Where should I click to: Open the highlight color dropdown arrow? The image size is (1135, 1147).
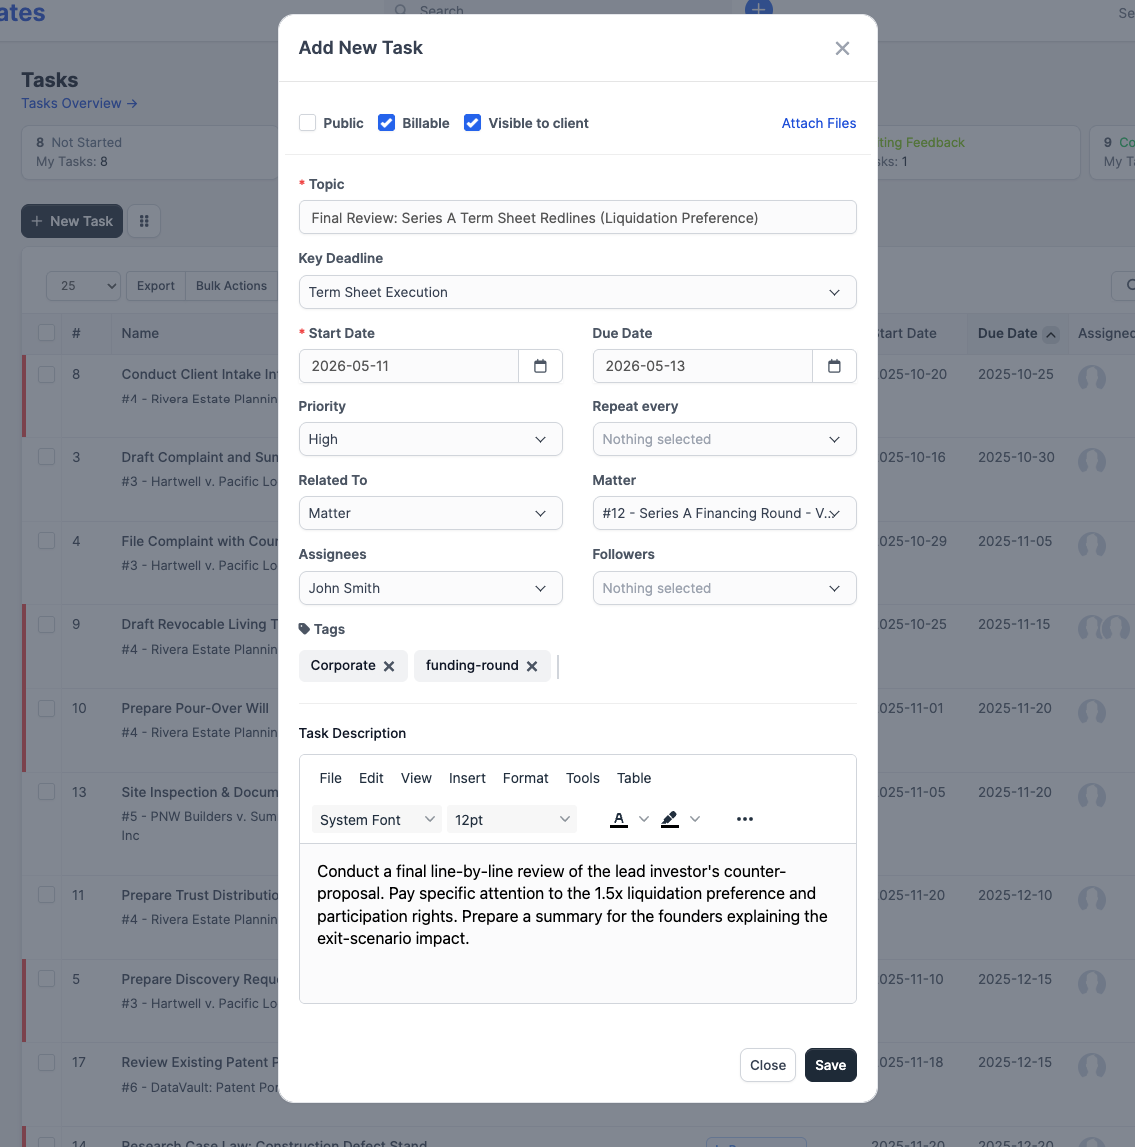695,819
